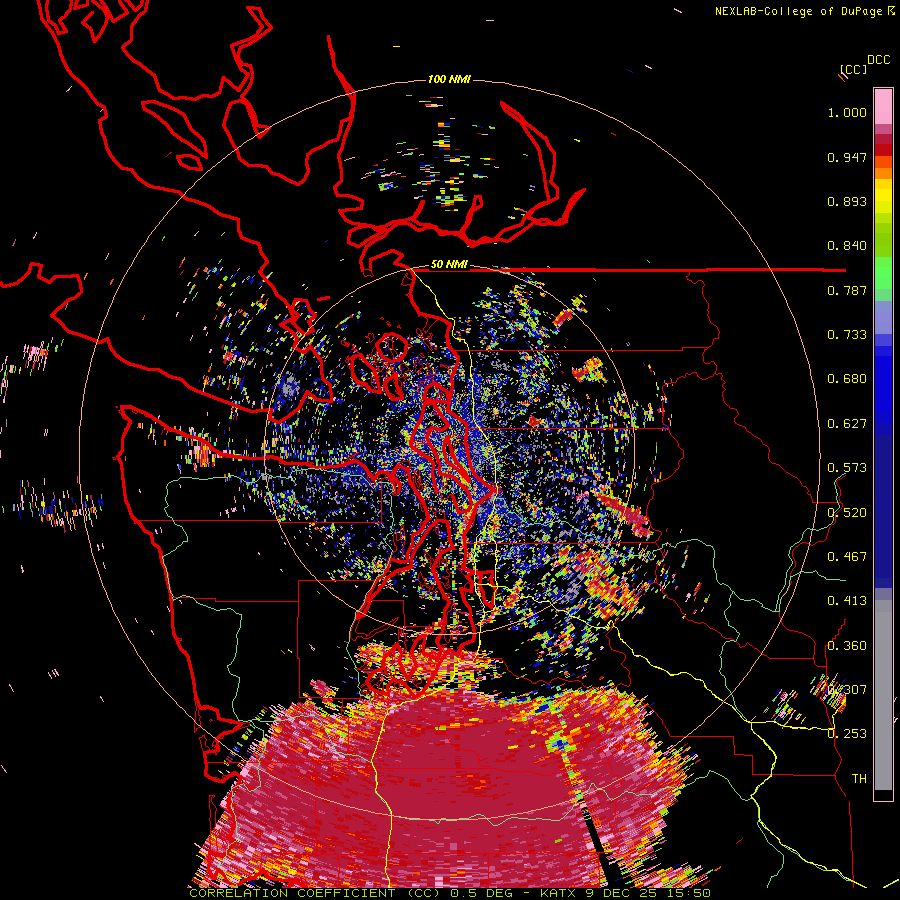Click the Correlation Coefficient caption at bottom
The height and width of the screenshot is (900, 900).
pyautogui.click(x=450, y=893)
